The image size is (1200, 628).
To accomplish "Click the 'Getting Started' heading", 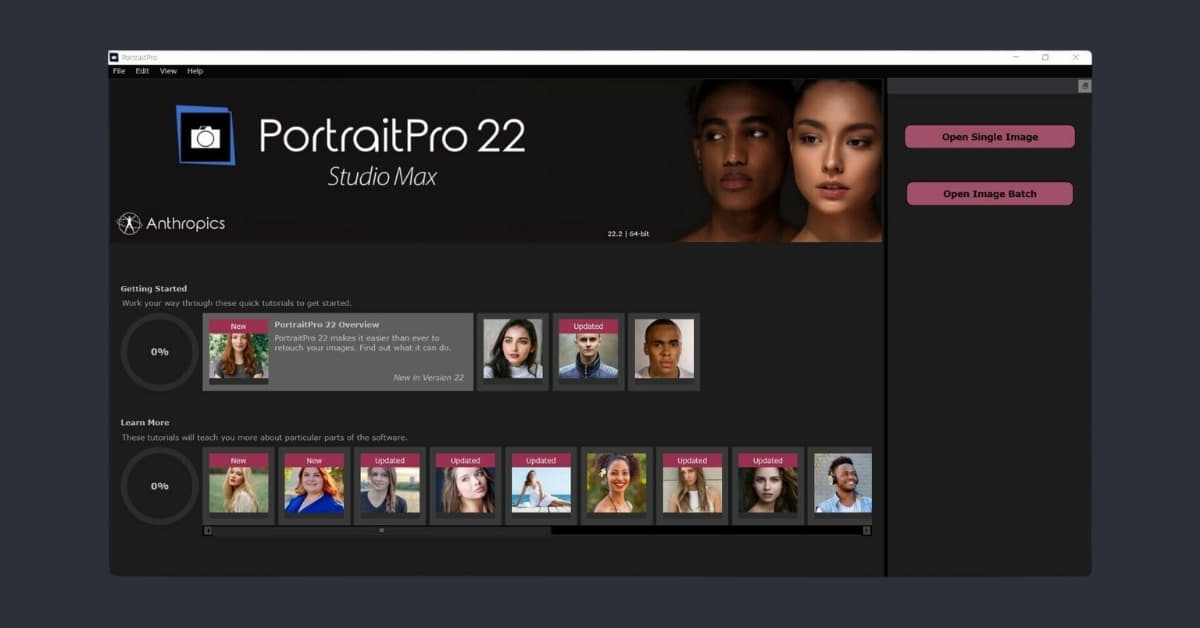I will (x=154, y=289).
